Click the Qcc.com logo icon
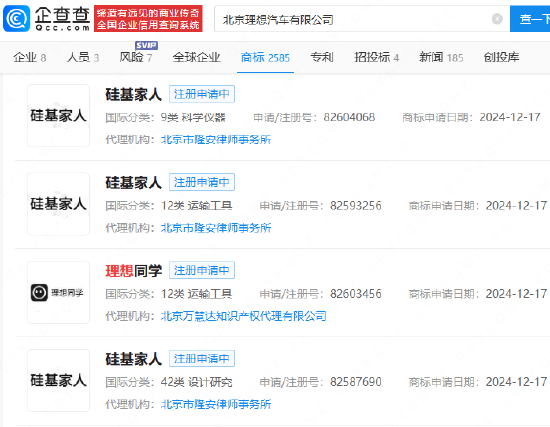550x427 pixels. (16, 19)
